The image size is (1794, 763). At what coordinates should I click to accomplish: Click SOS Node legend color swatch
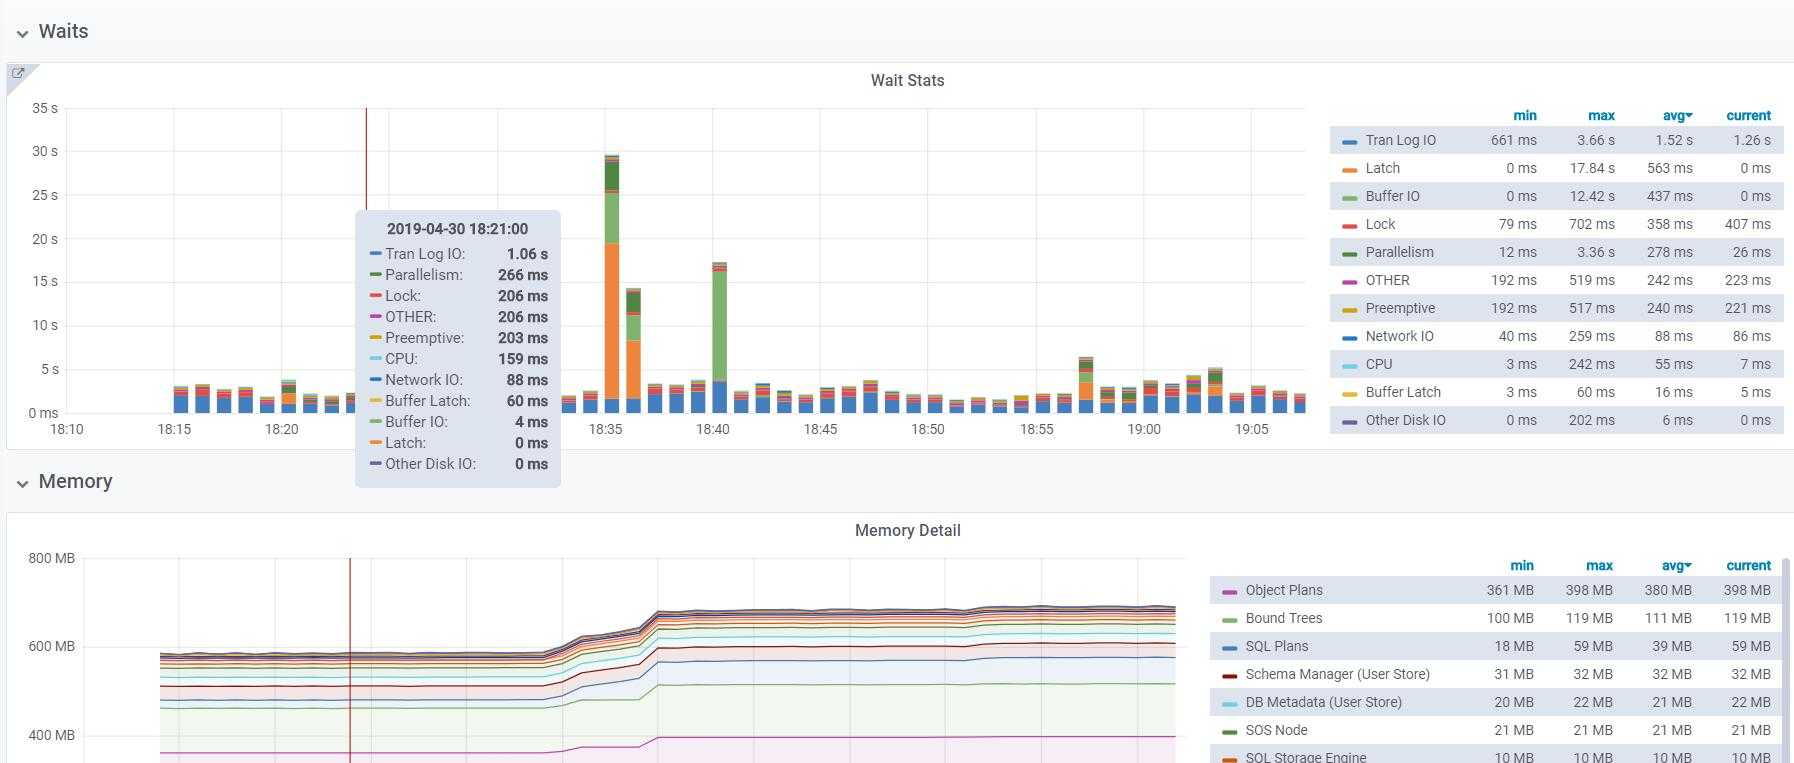point(1230,732)
